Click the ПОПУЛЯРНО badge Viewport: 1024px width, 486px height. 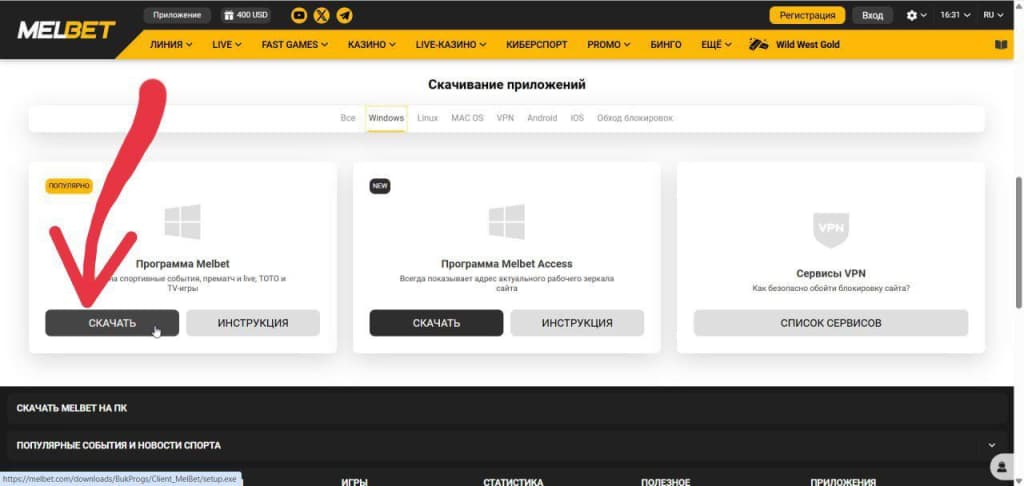(69, 186)
